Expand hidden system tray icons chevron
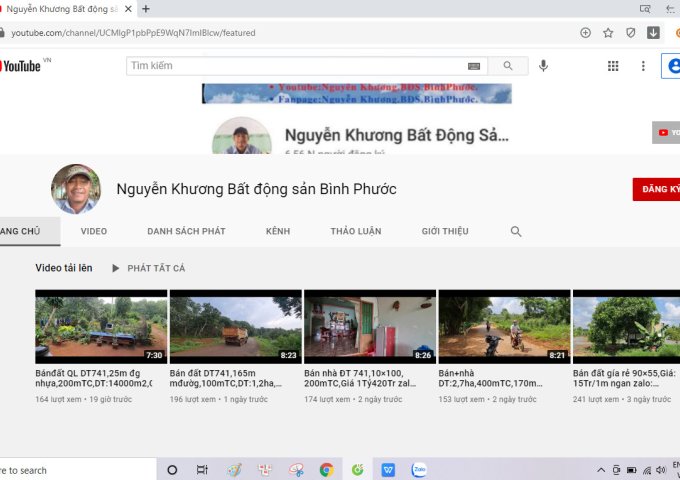This screenshot has width=680, height=480. coord(601,470)
